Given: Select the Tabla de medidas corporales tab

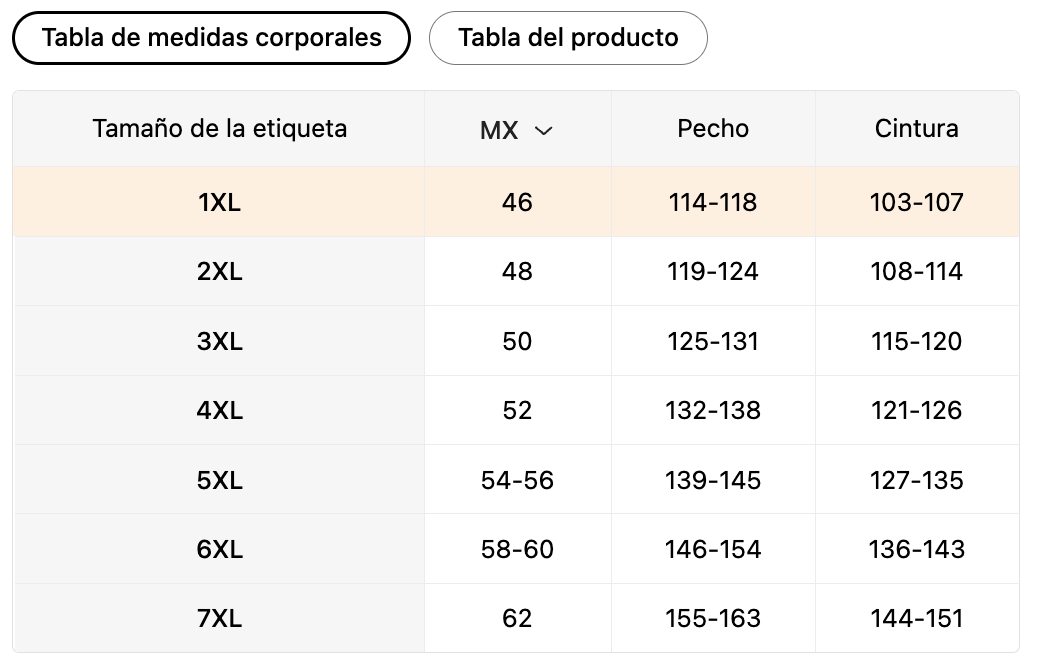Looking at the screenshot, I should pos(211,38).
